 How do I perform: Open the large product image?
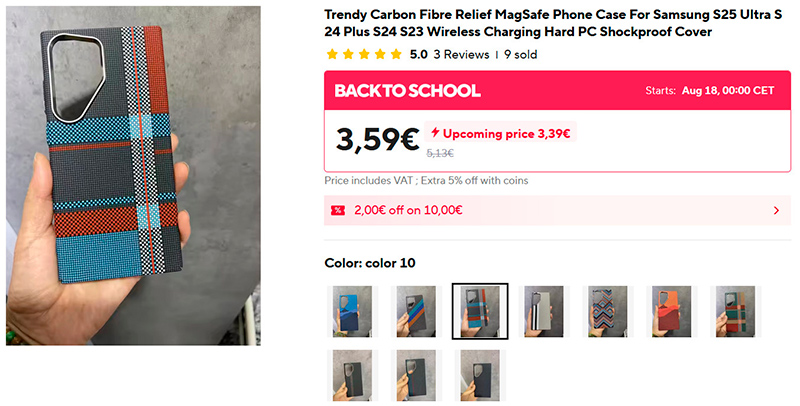click(x=133, y=176)
